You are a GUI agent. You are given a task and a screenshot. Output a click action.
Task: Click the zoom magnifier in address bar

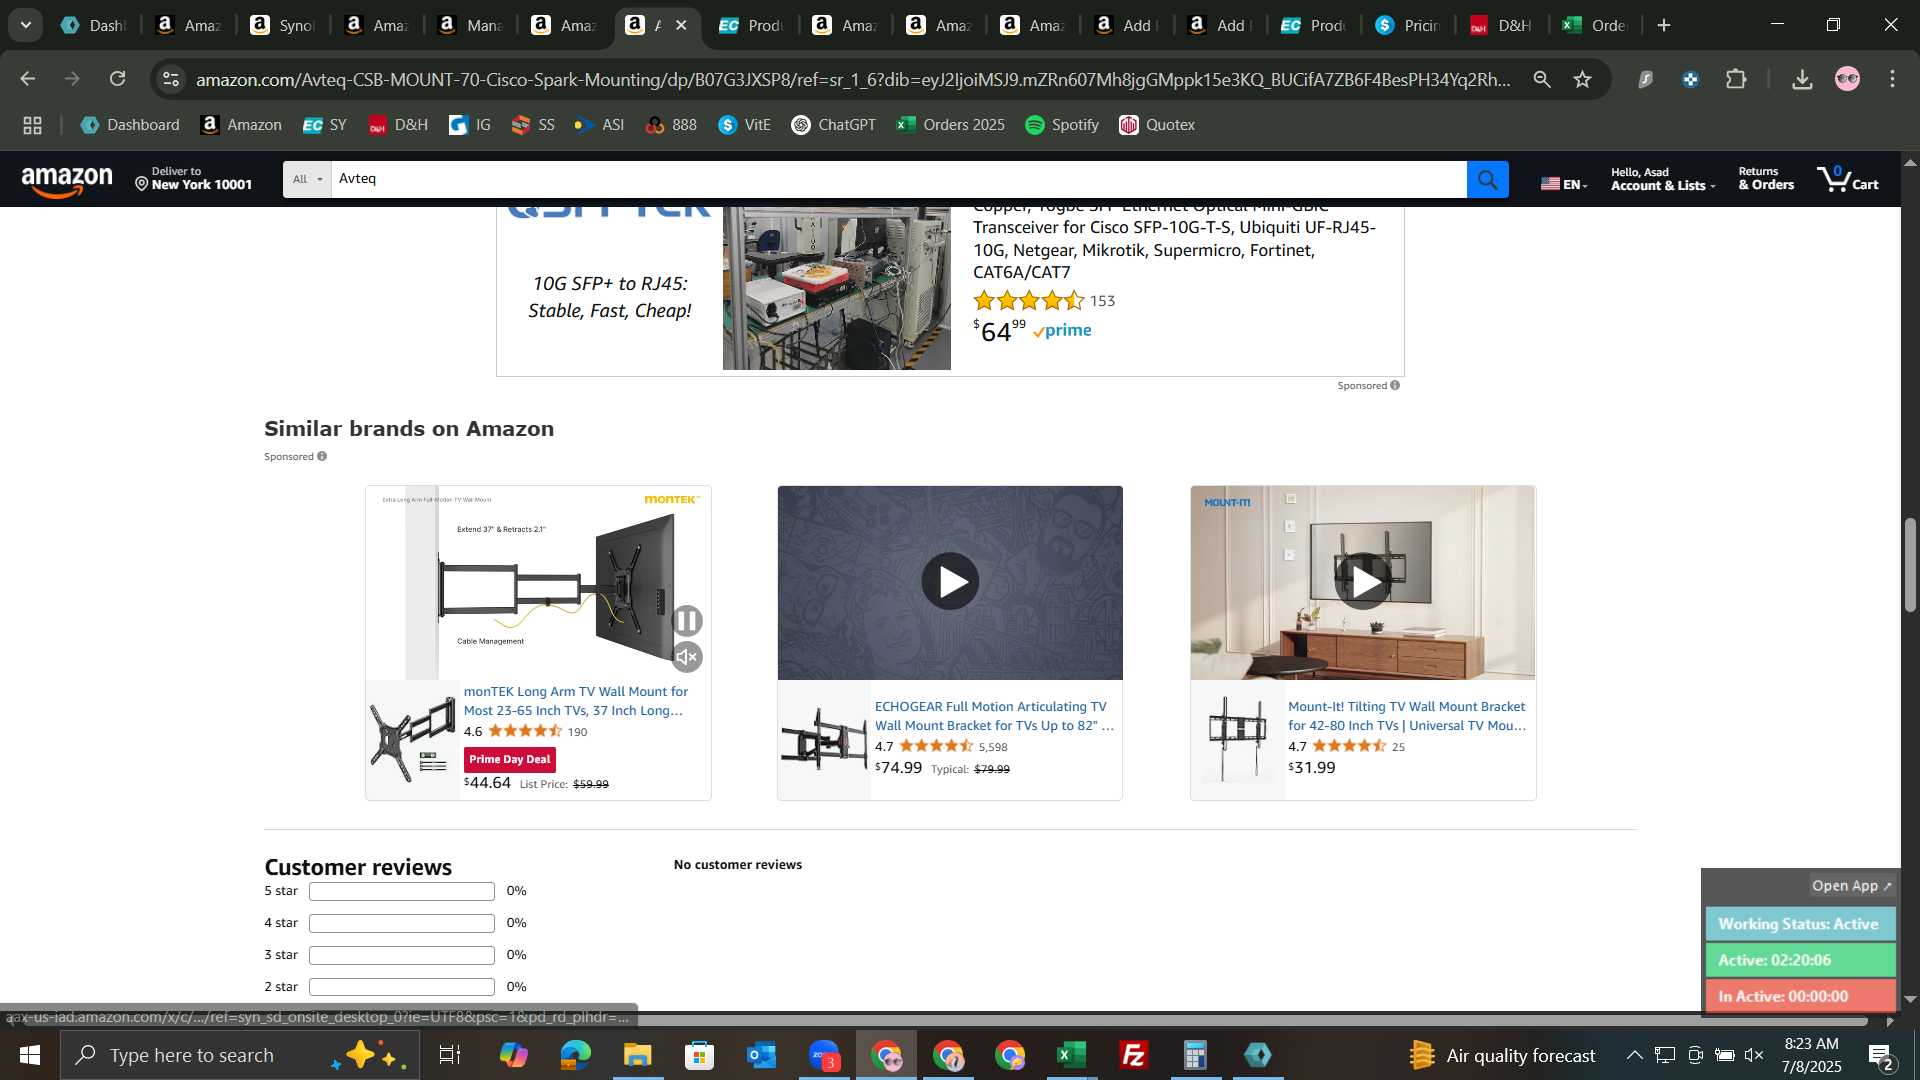coord(1542,79)
